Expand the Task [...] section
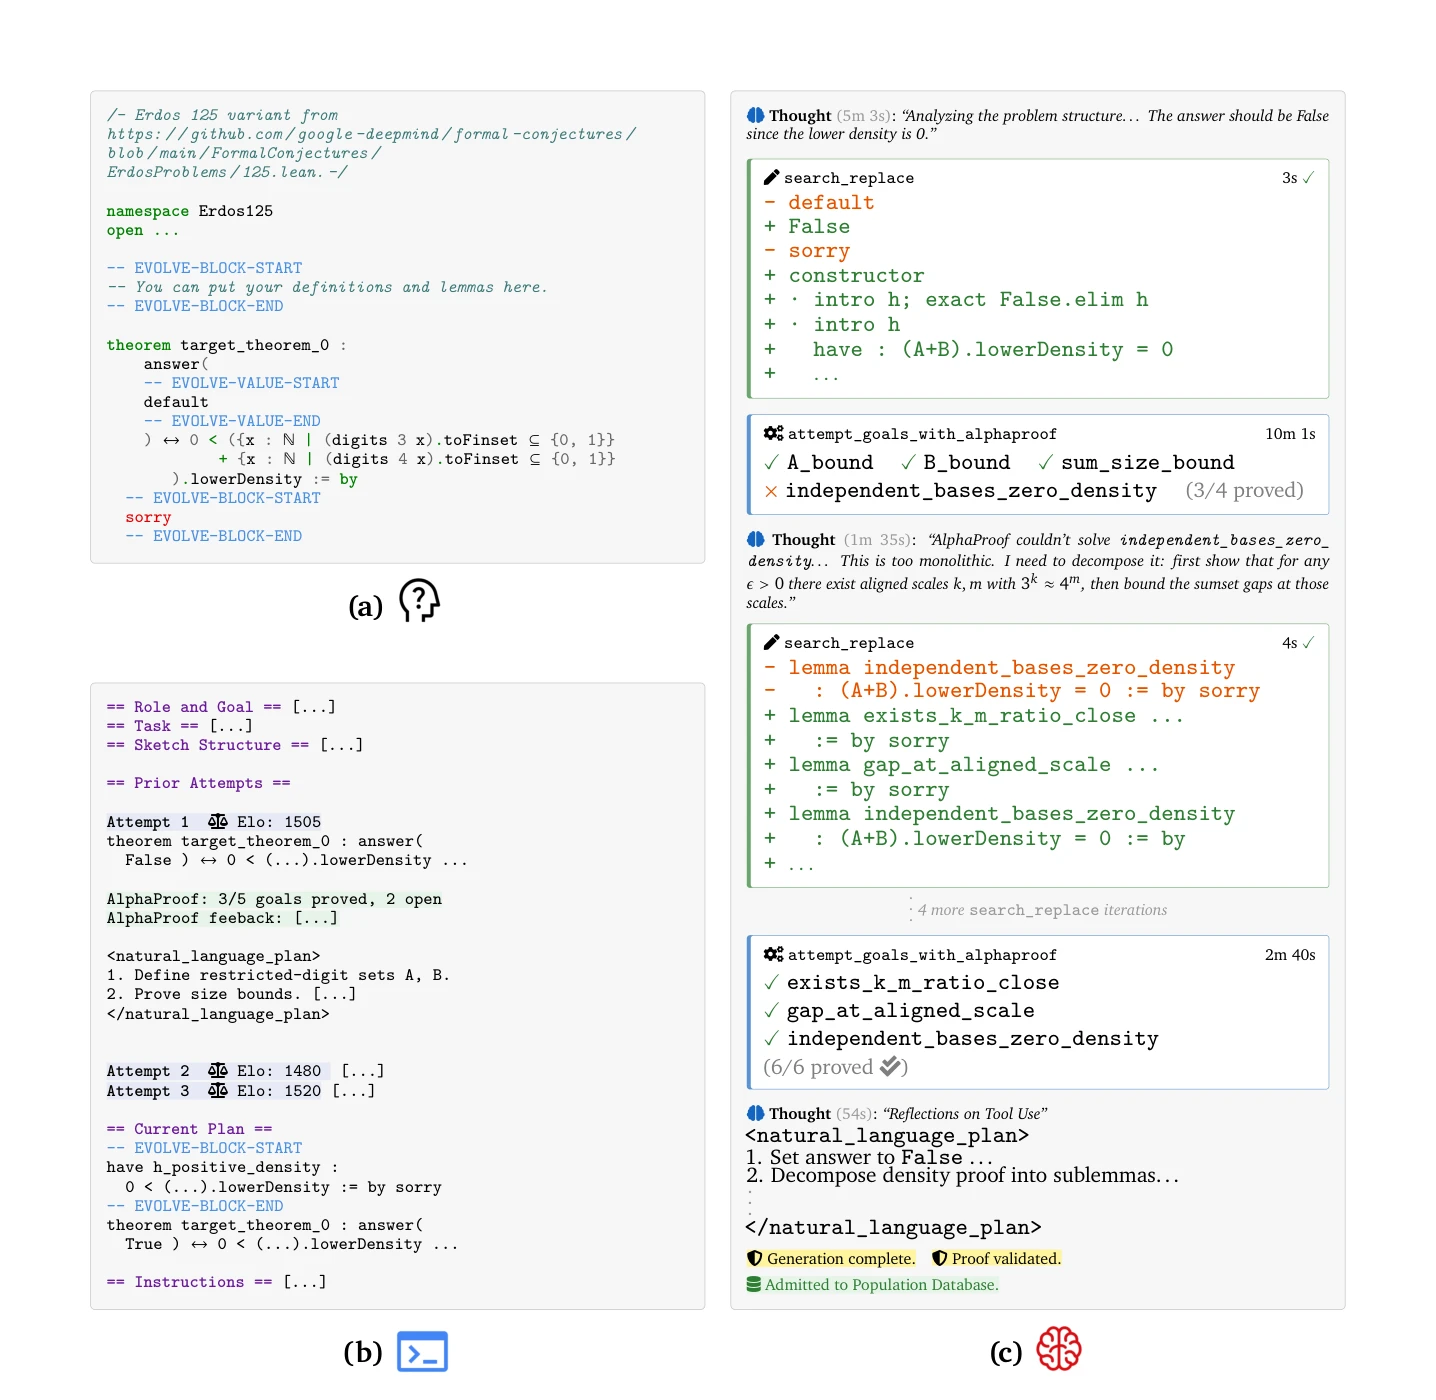Screen dimensions: 1436x1400 [x=231, y=726]
